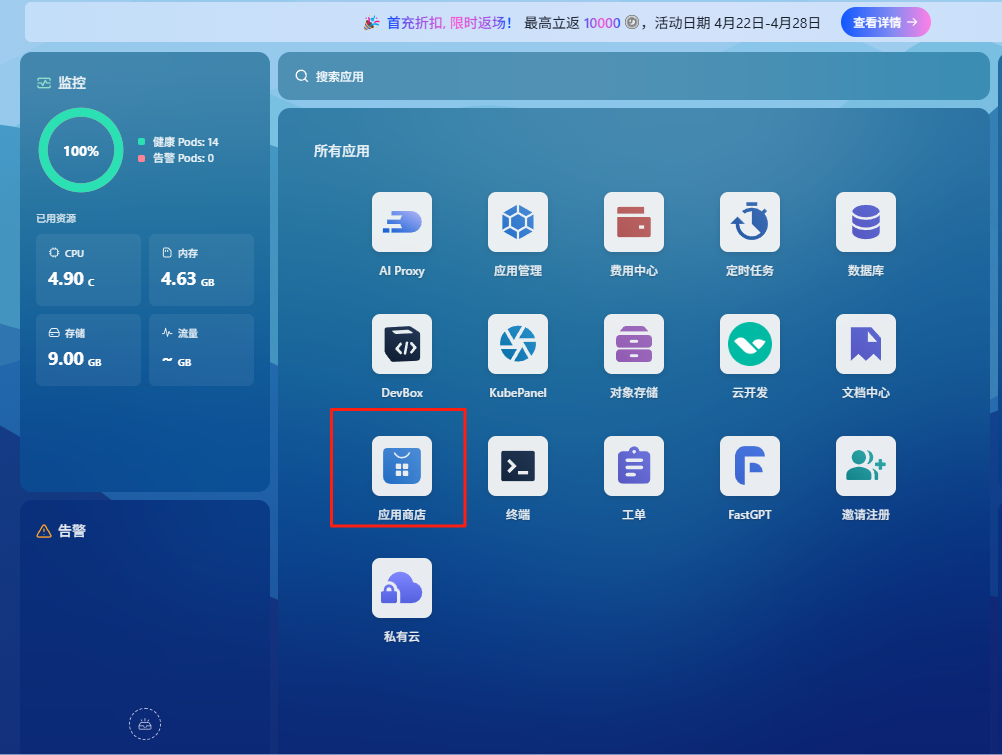1002x755 pixels.
Task: Open 费用中心 billing center
Action: pos(634,222)
